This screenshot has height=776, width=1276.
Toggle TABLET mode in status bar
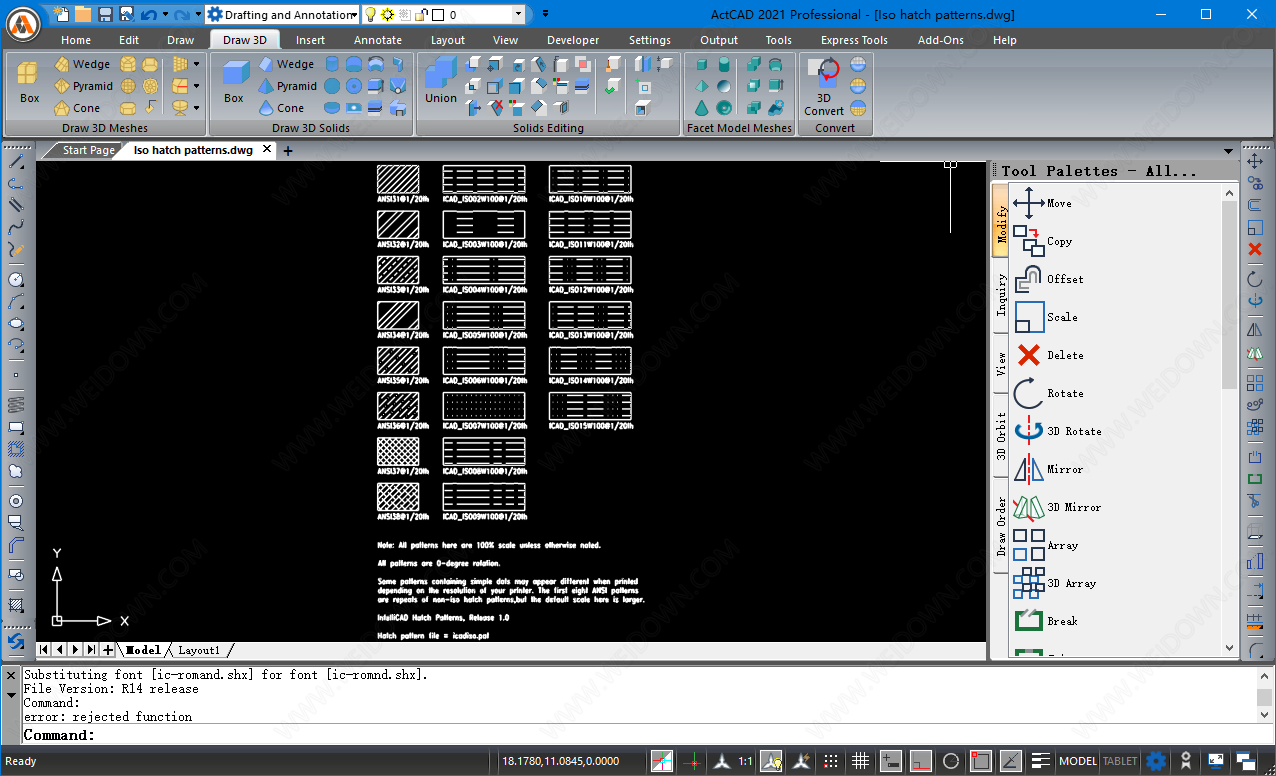pyautogui.click(x=1120, y=761)
